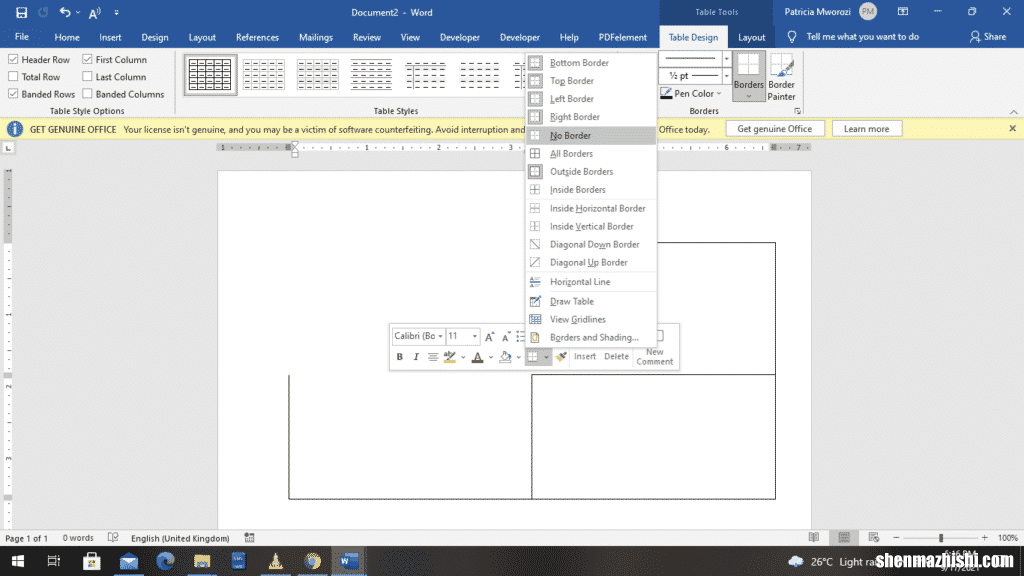Select the first table style thumbnail

pos(210,75)
